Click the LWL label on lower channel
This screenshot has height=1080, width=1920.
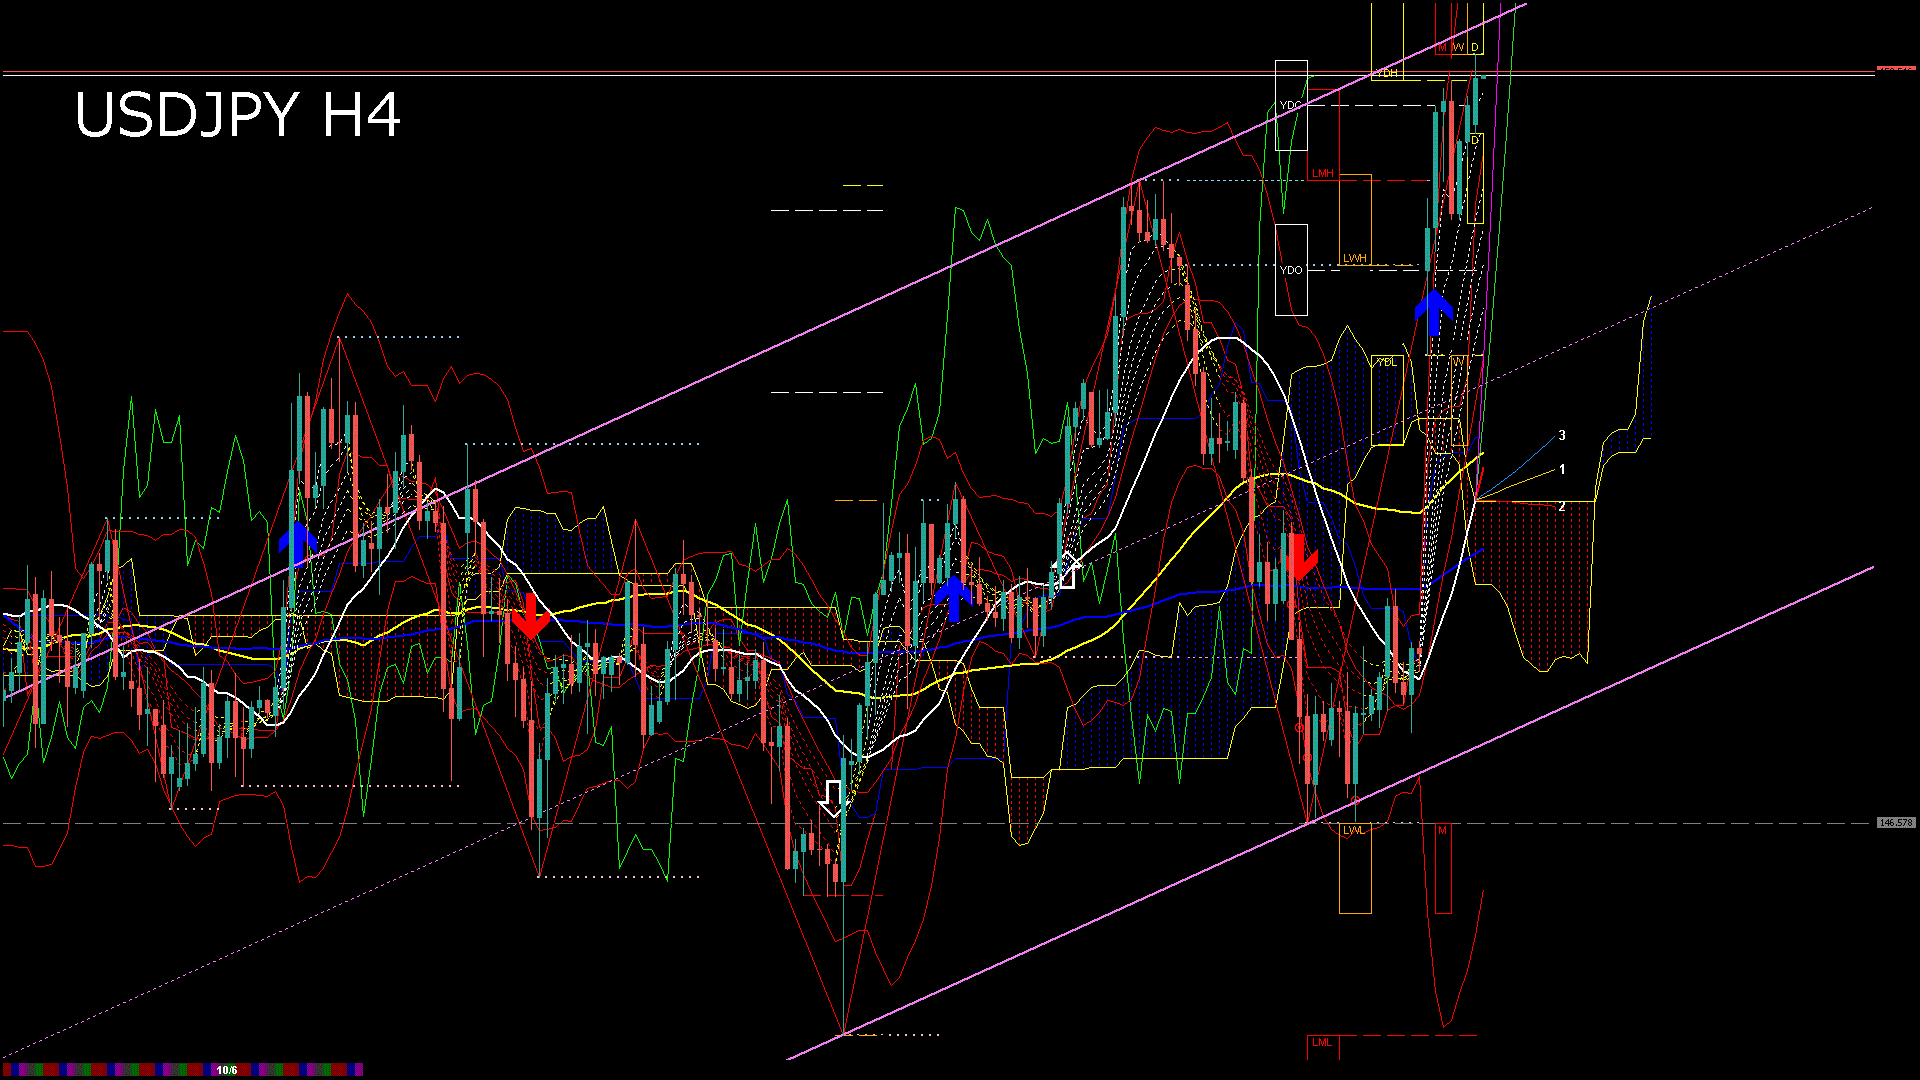[x=1353, y=830]
